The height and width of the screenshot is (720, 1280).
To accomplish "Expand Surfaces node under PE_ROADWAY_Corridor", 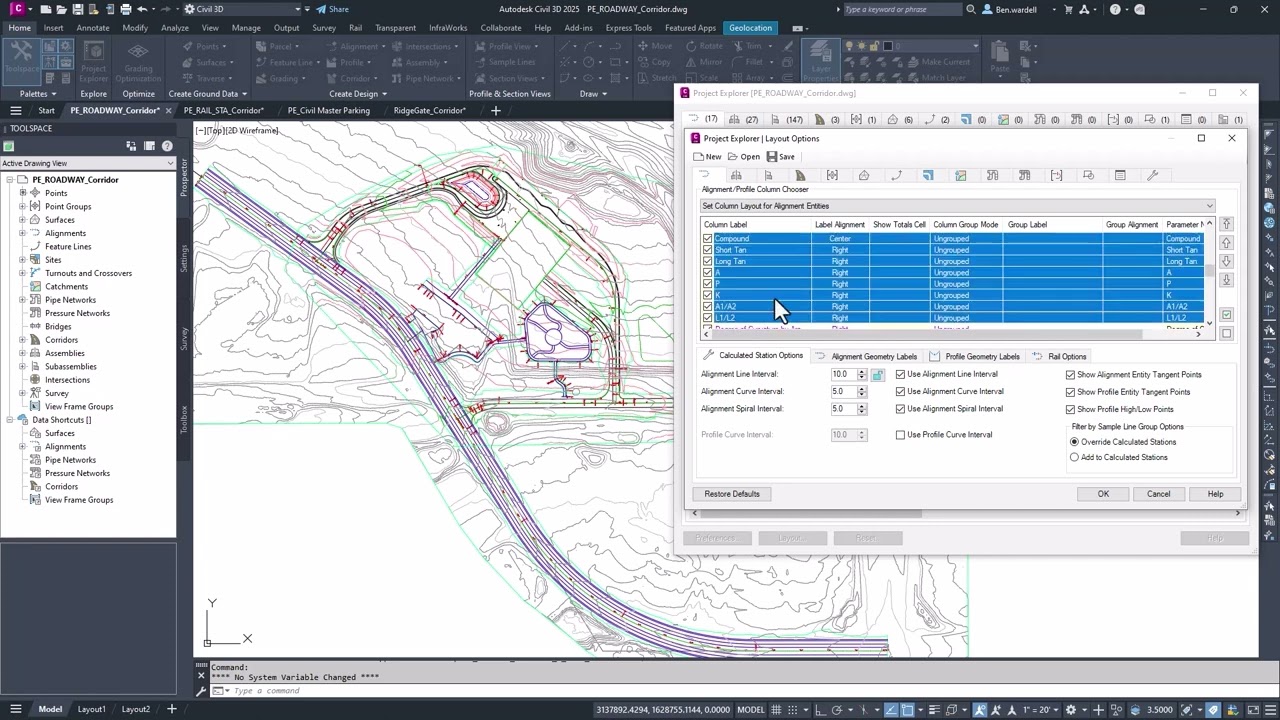I will [x=22, y=220].
